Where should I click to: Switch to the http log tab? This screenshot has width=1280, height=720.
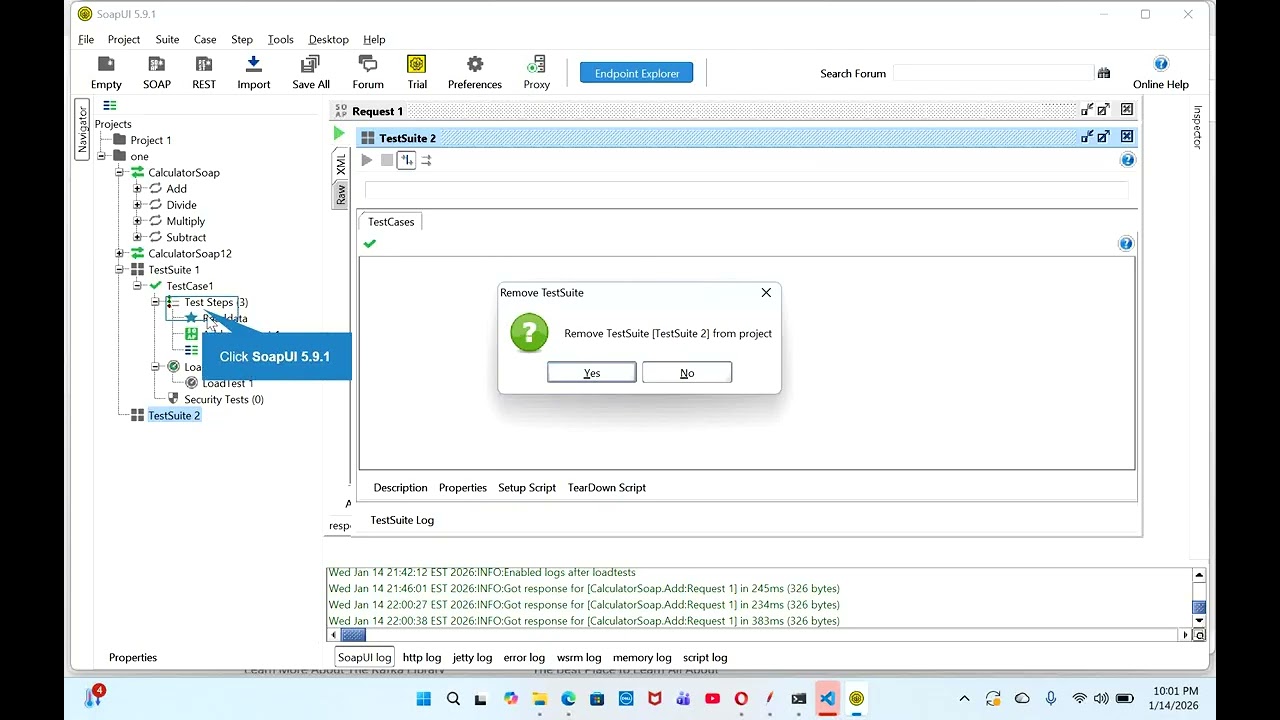(422, 658)
